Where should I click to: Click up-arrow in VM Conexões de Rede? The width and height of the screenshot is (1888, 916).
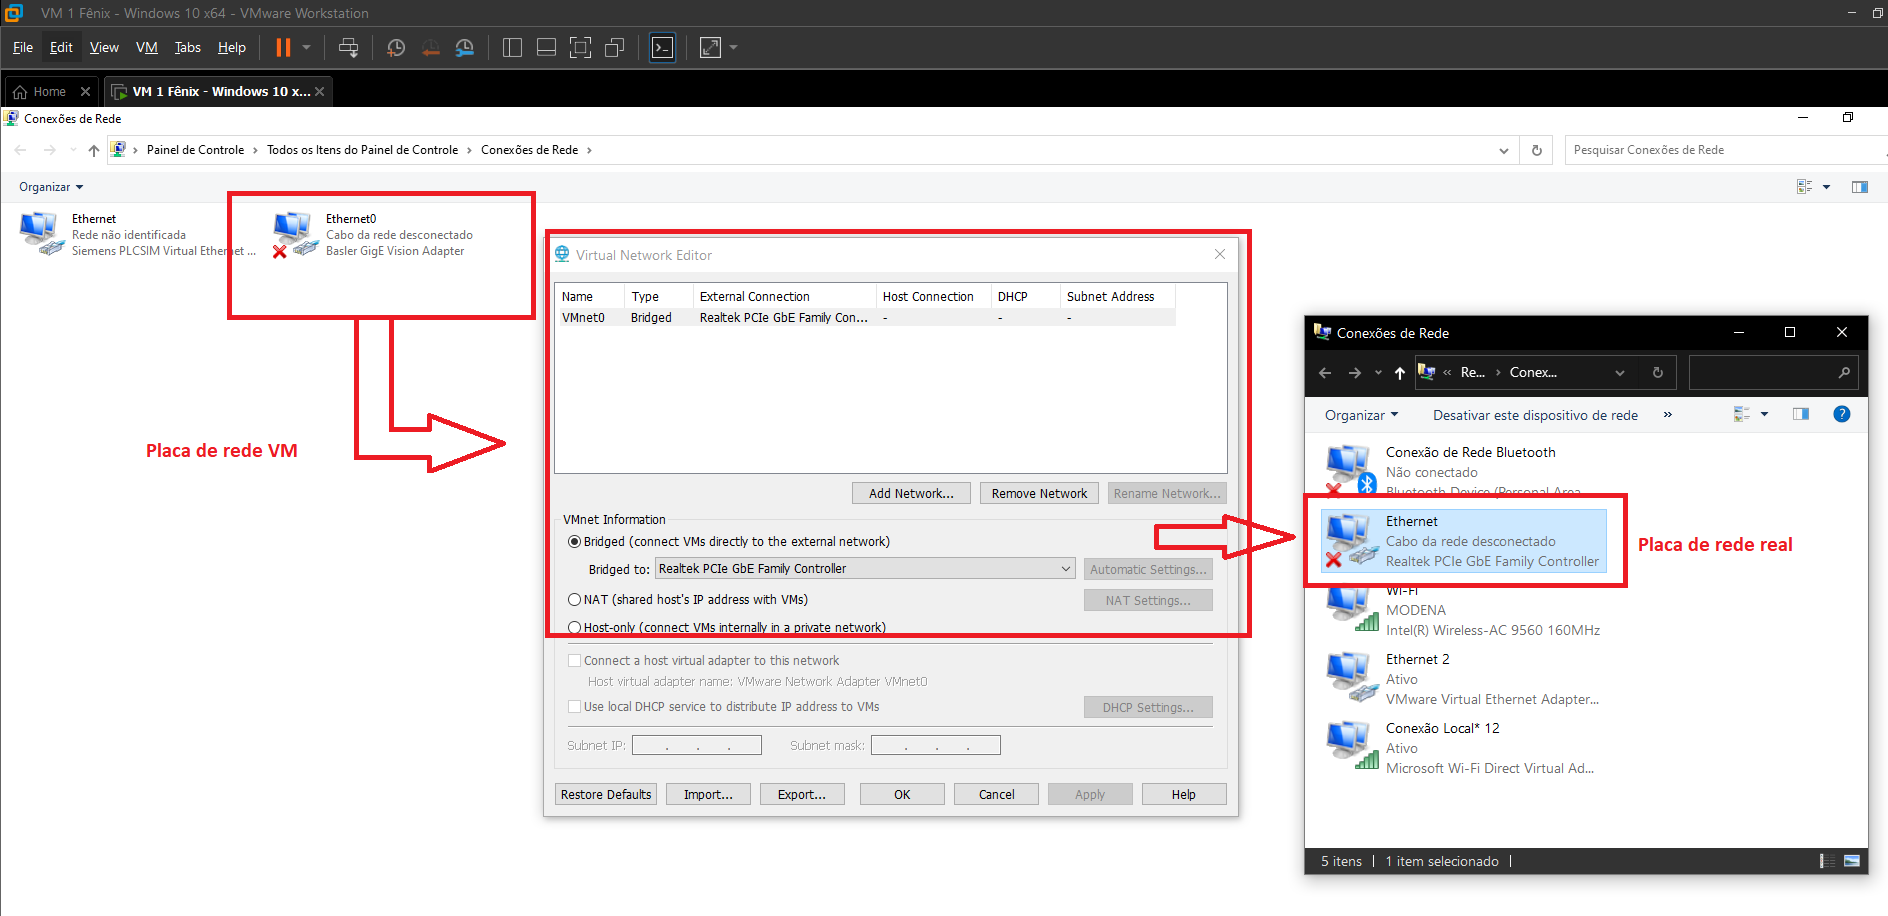[x=93, y=150]
